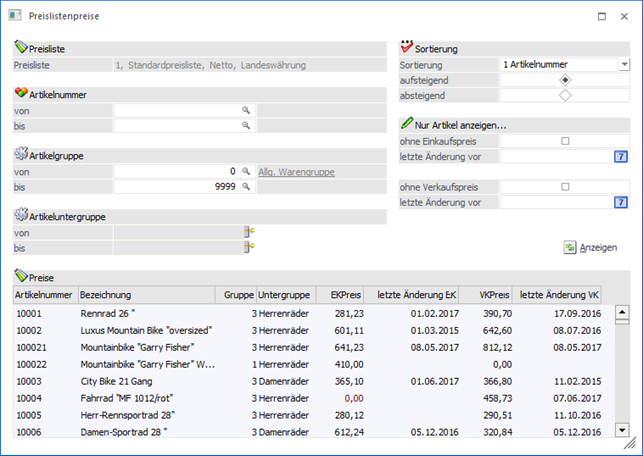
Task: Click search icon in Artikelnummer bis field
Action: 245,126
